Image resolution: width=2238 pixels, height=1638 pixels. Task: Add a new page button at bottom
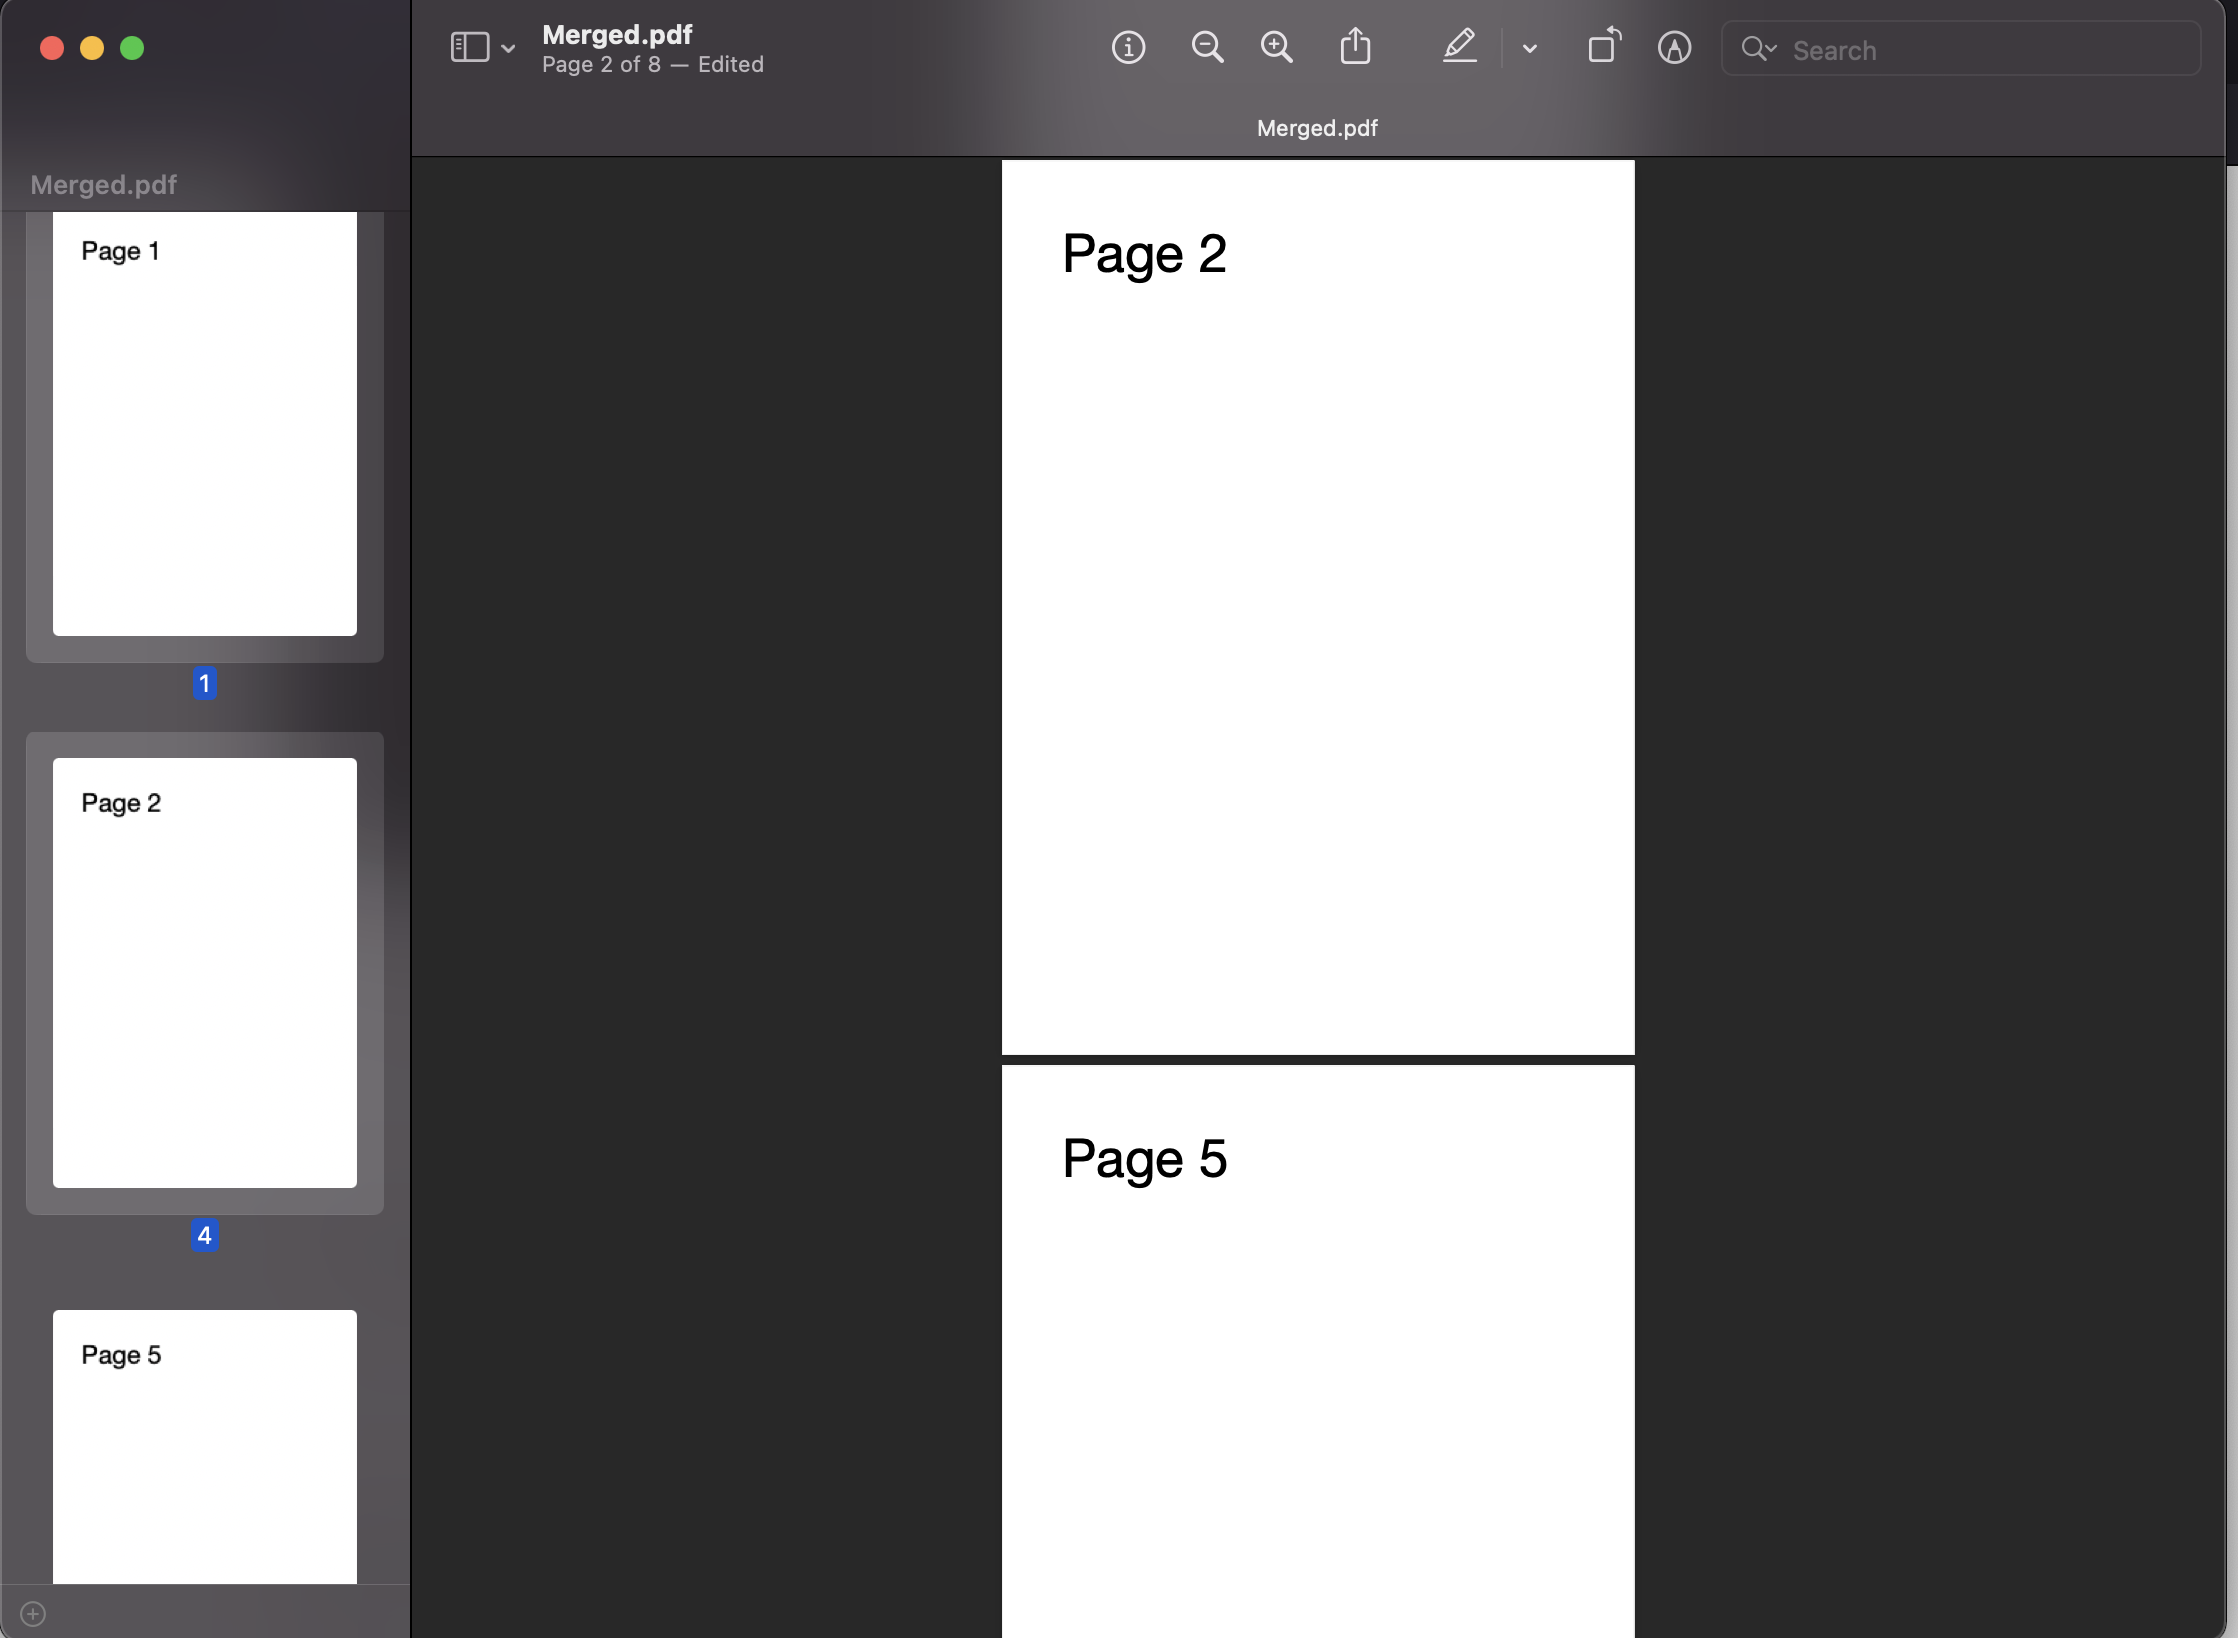[33, 1612]
